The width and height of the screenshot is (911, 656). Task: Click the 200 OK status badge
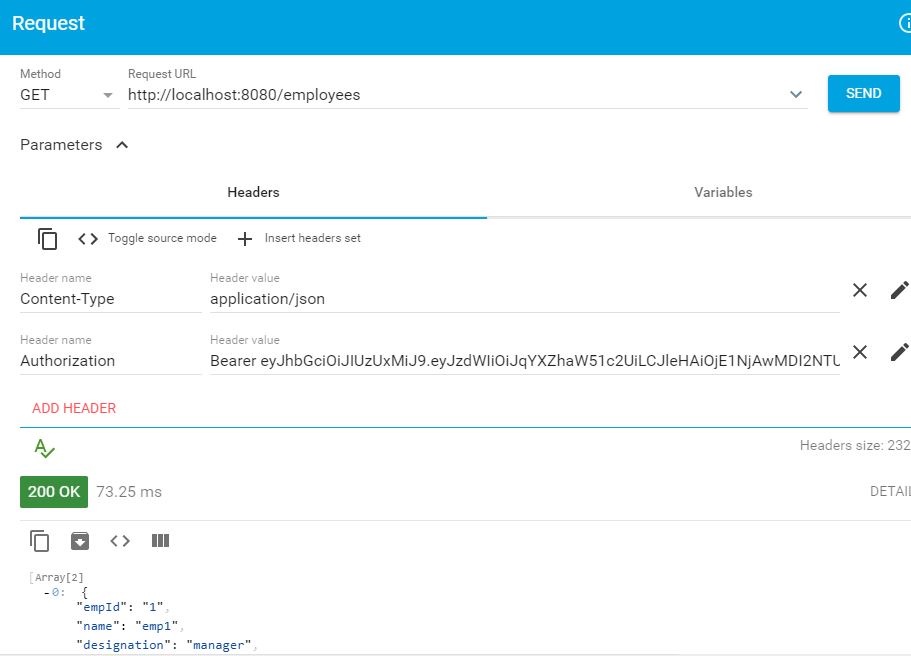tap(54, 492)
